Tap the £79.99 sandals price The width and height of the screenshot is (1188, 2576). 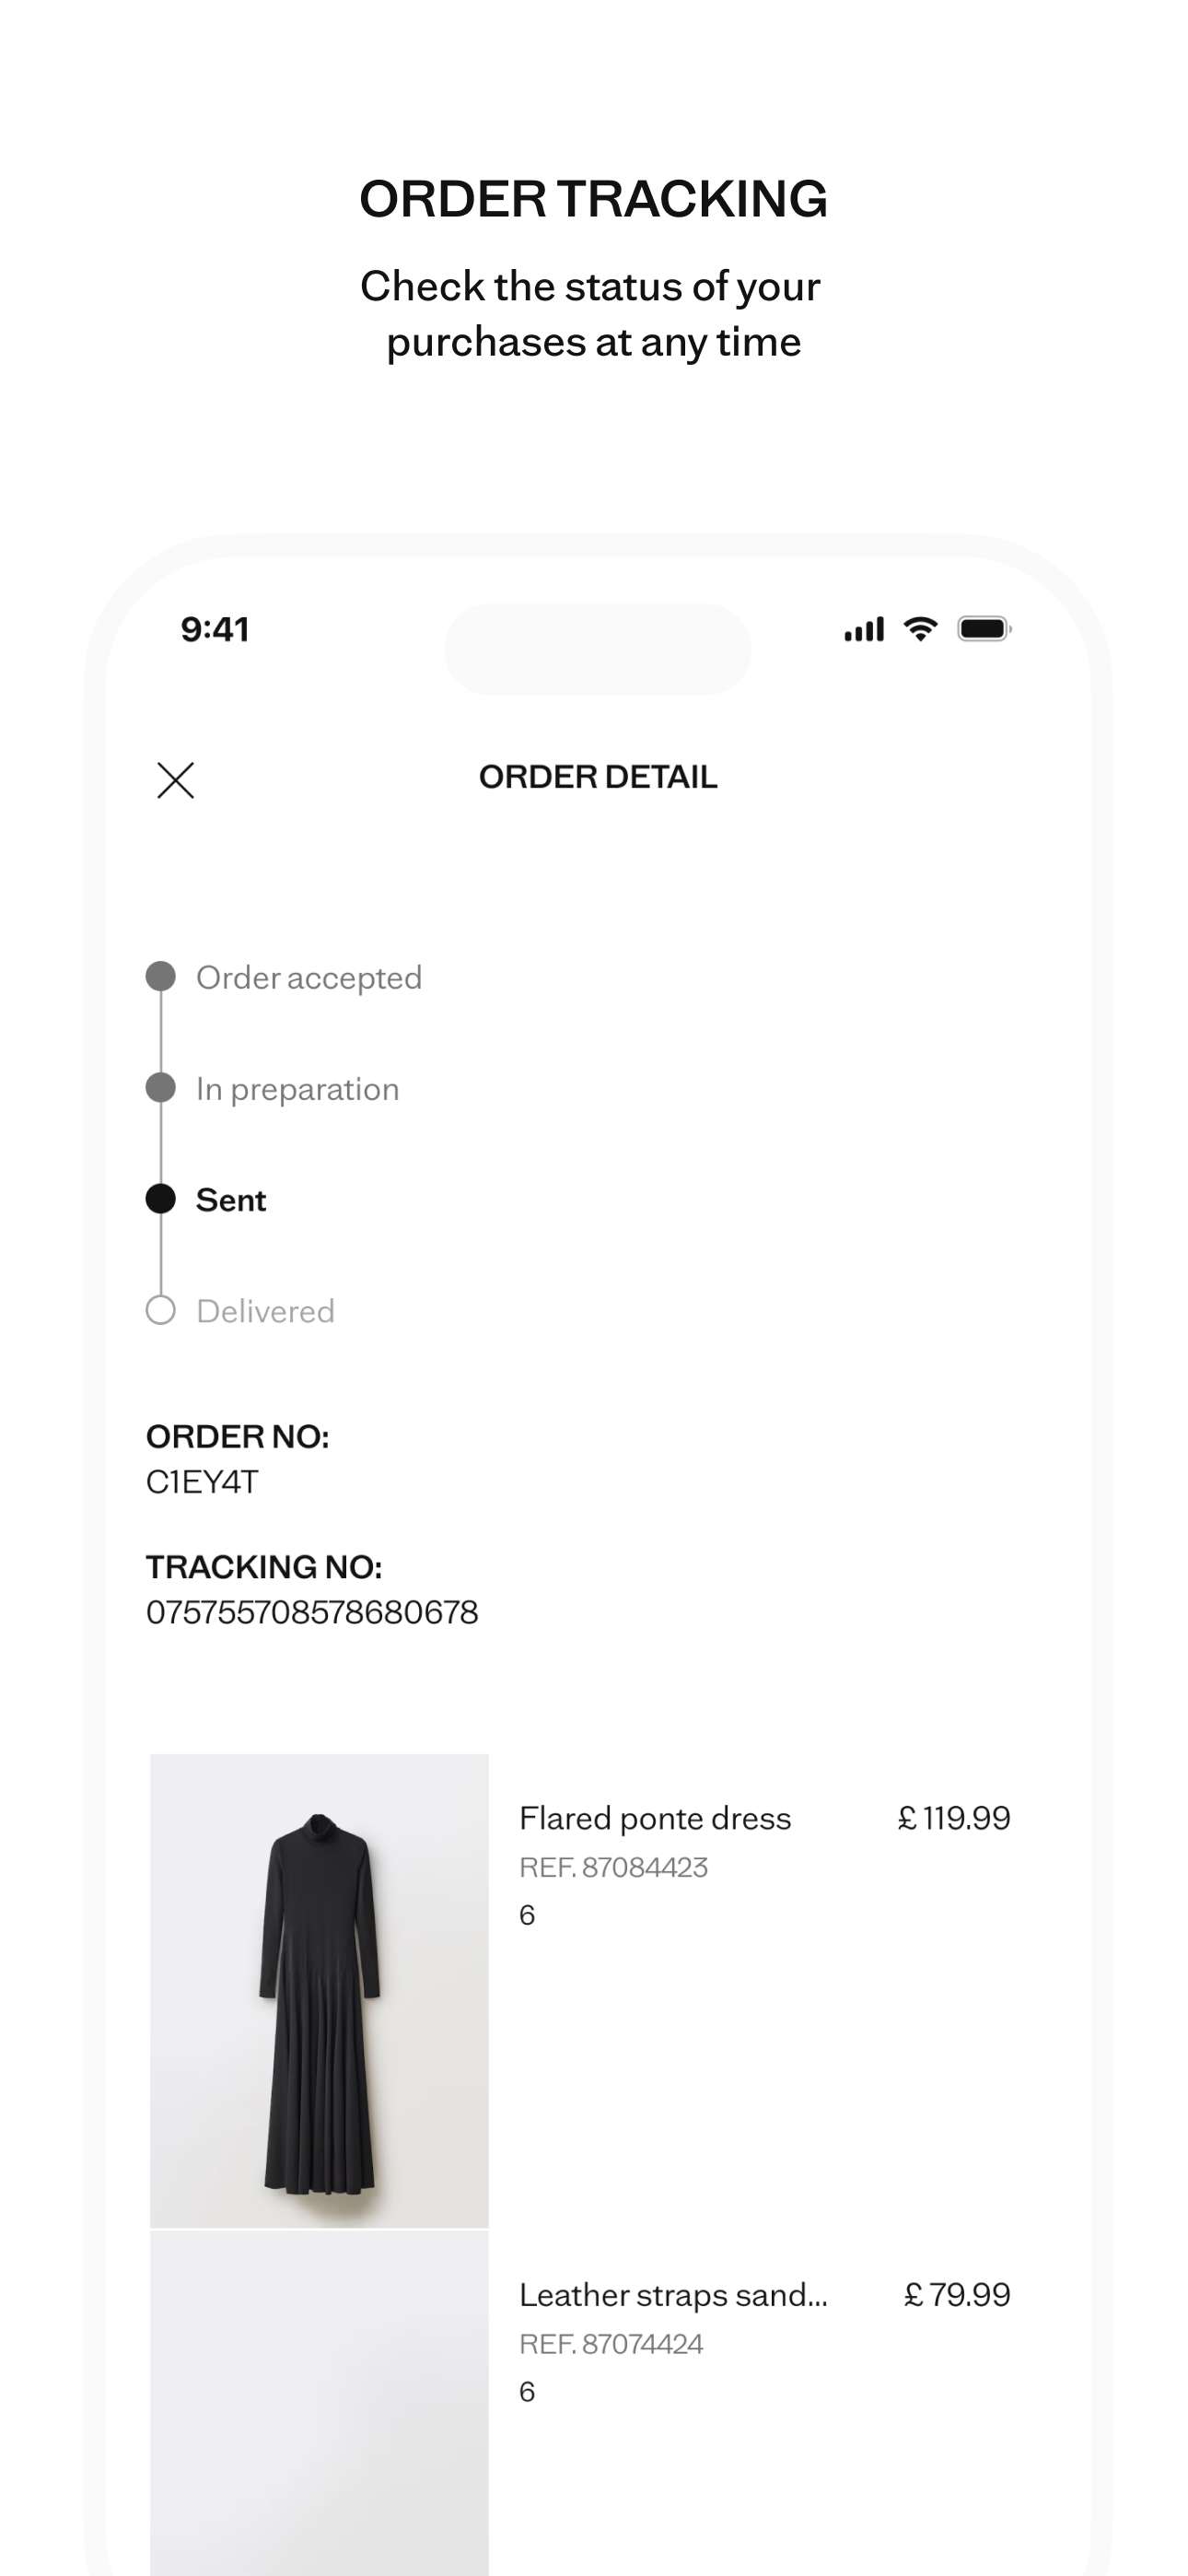[957, 2295]
